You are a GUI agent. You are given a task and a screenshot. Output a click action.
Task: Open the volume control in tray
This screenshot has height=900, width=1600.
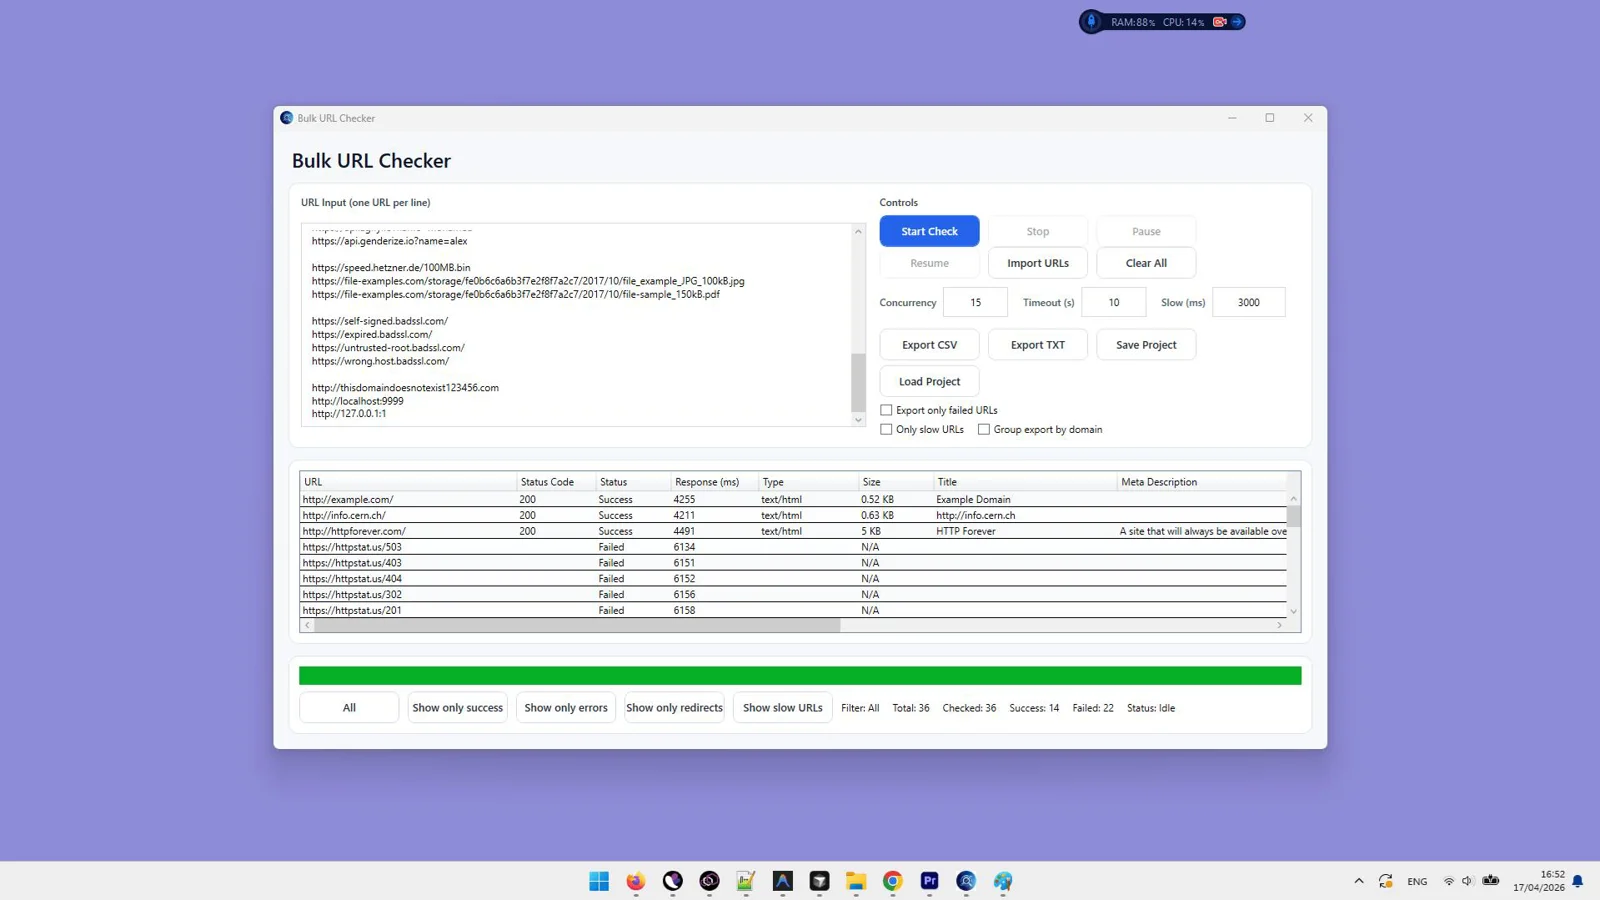point(1467,881)
